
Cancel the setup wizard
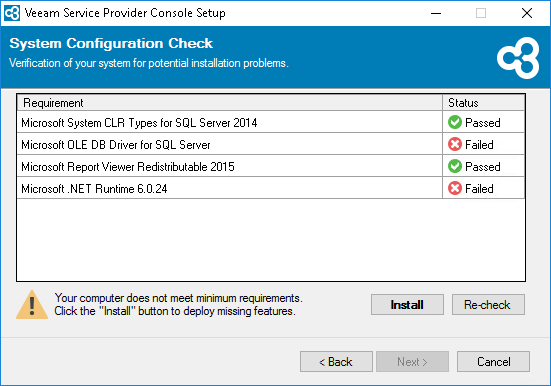click(x=493, y=361)
